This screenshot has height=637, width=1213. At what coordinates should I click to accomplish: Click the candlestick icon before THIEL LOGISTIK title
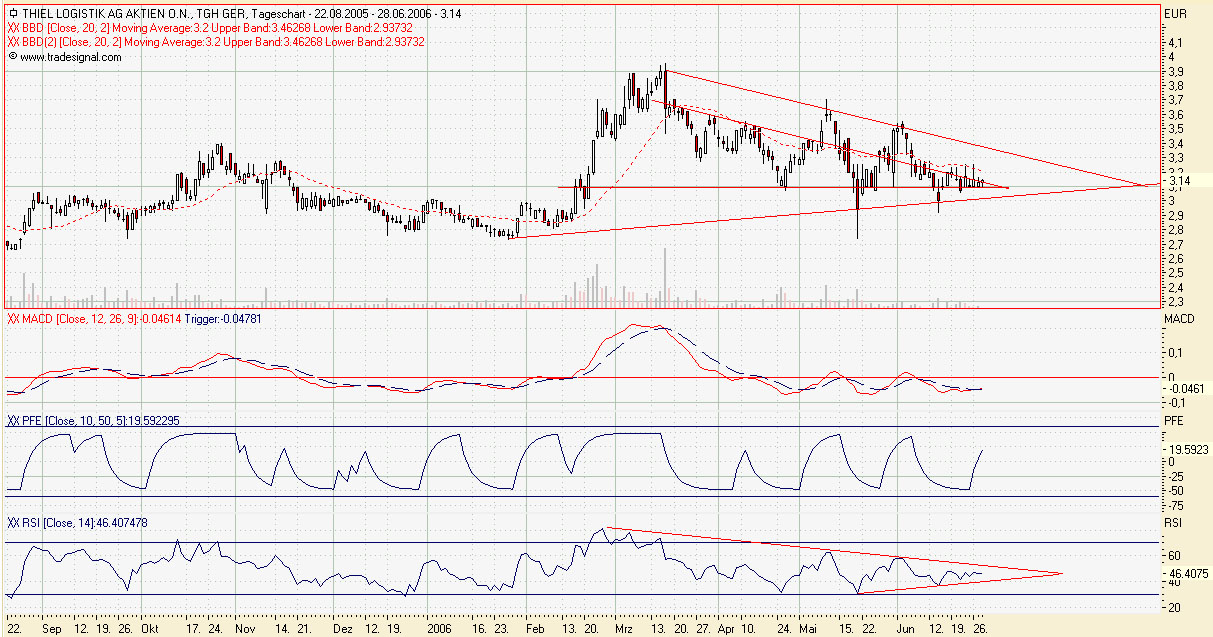point(11,15)
